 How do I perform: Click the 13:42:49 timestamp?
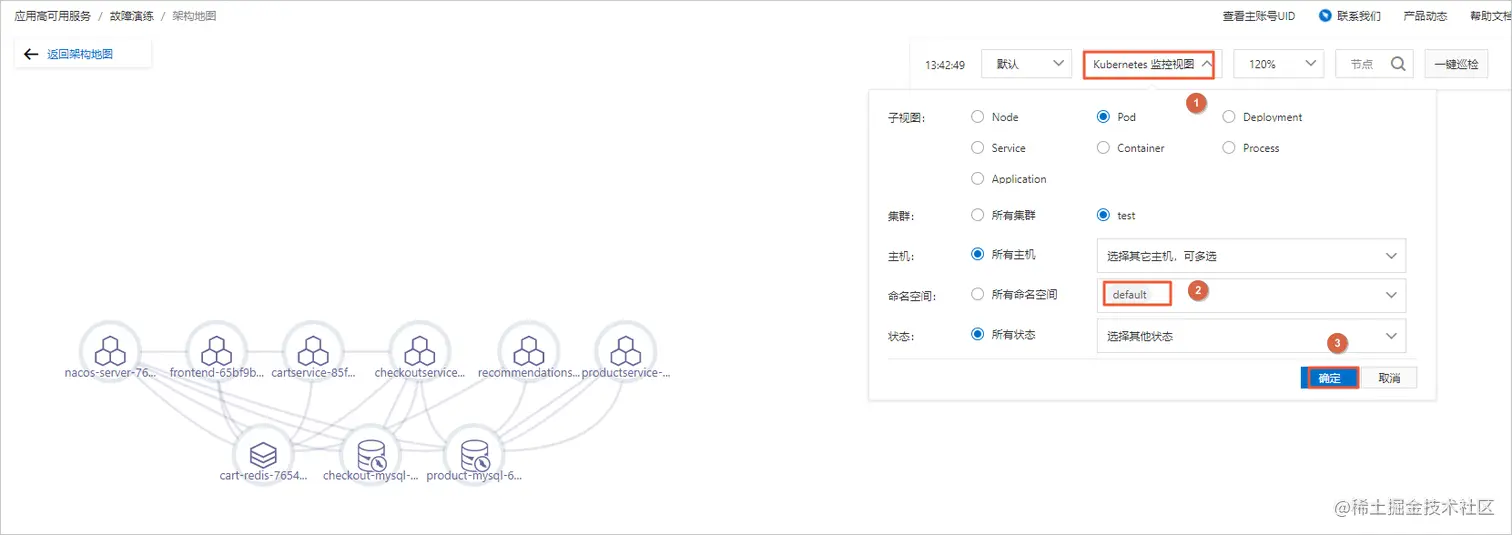(x=945, y=64)
